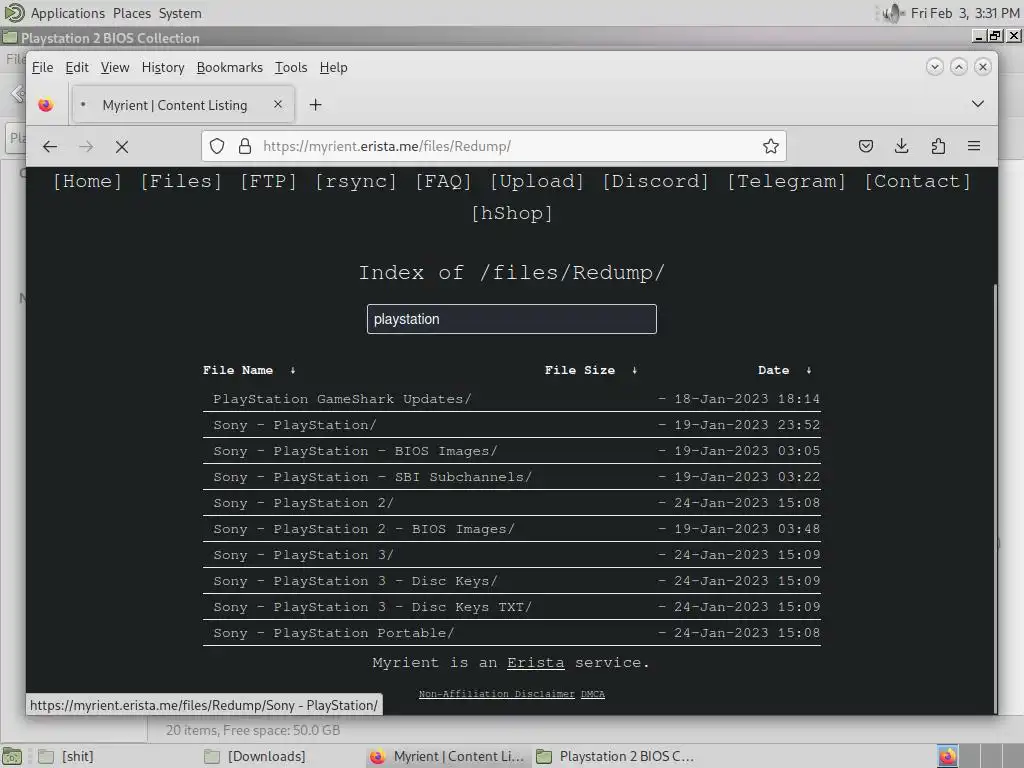The width and height of the screenshot is (1024, 768).
Task: Open the Applications menu in top panel
Action: [67, 13]
